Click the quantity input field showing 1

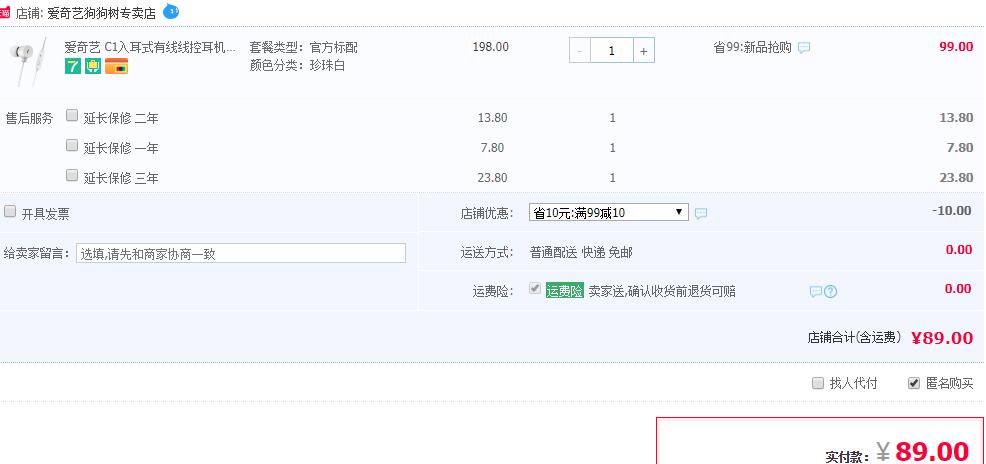(611, 51)
